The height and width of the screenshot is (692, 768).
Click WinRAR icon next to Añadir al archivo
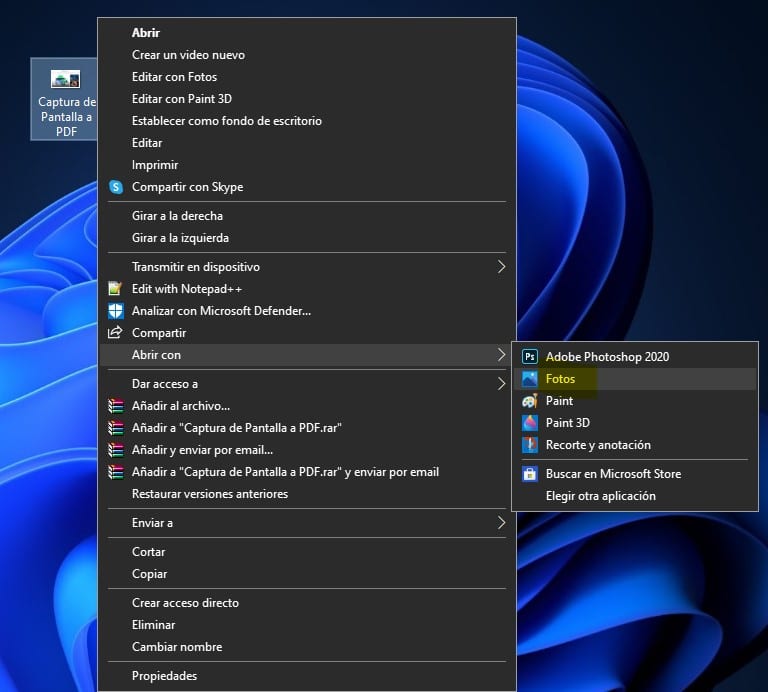click(116, 406)
